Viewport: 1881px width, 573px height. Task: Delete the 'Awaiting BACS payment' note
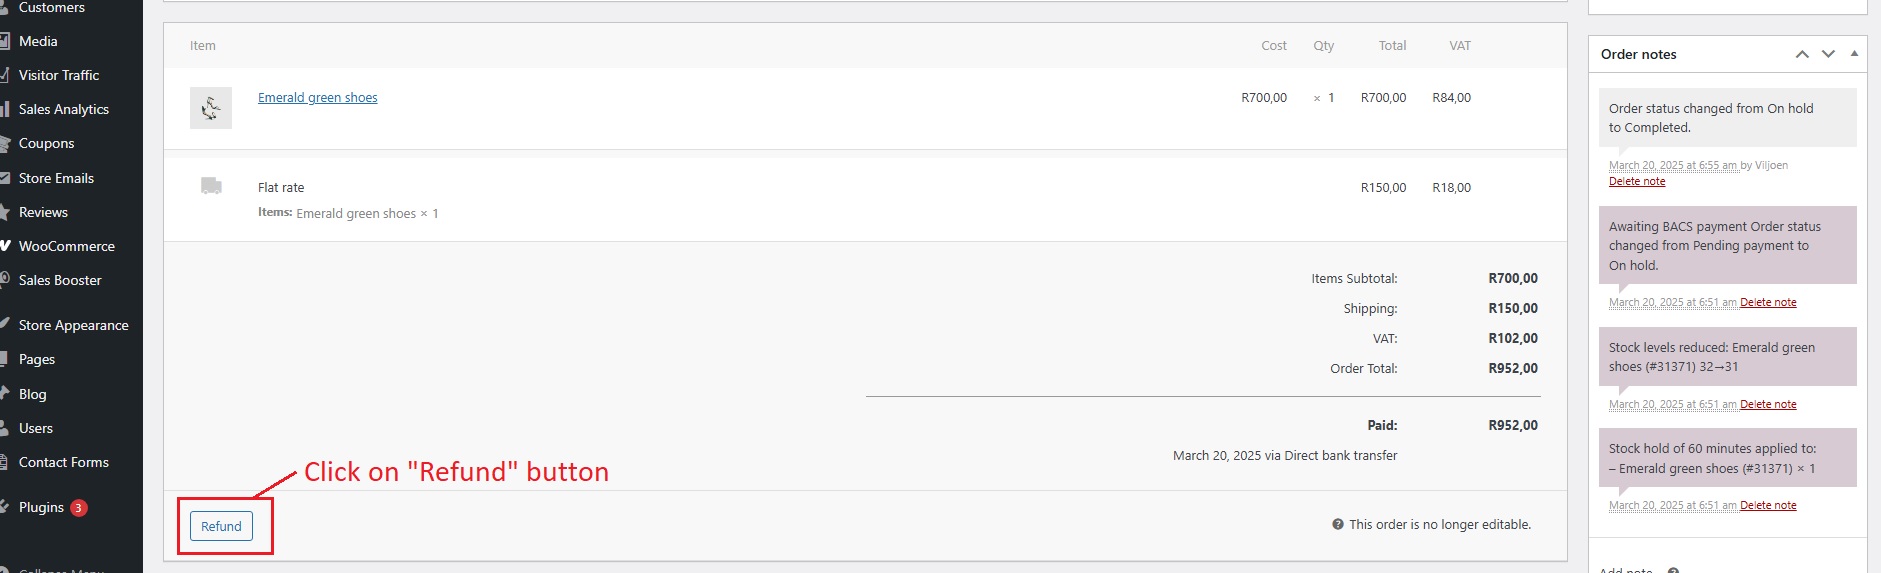pyautogui.click(x=1768, y=302)
